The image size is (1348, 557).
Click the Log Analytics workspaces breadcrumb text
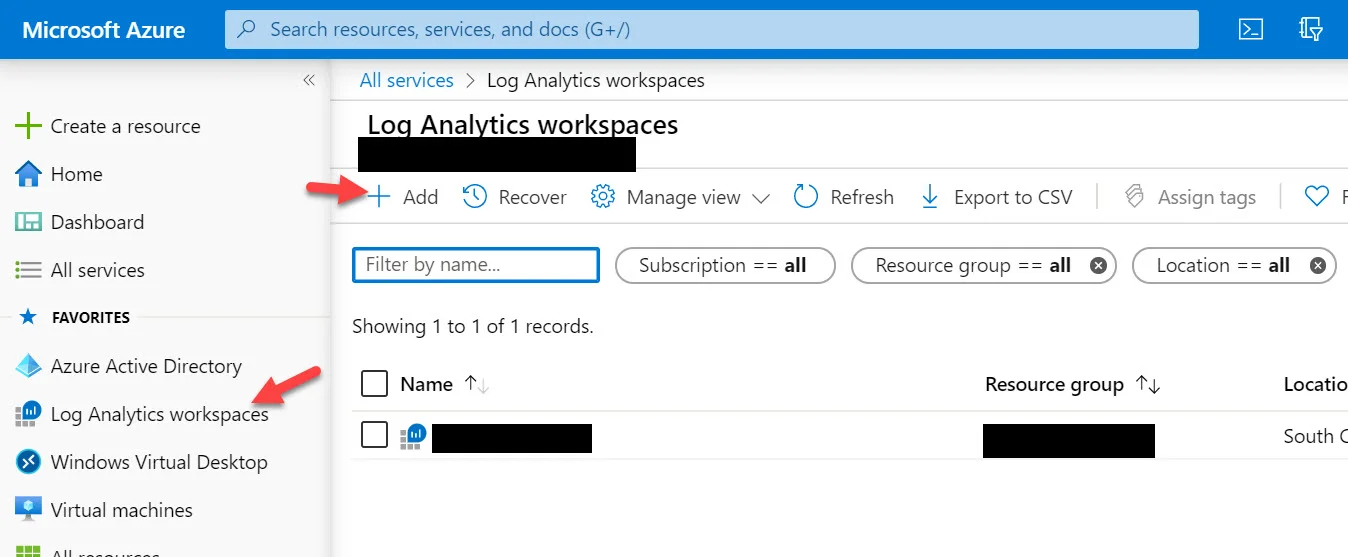pyautogui.click(x=596, y=80)
